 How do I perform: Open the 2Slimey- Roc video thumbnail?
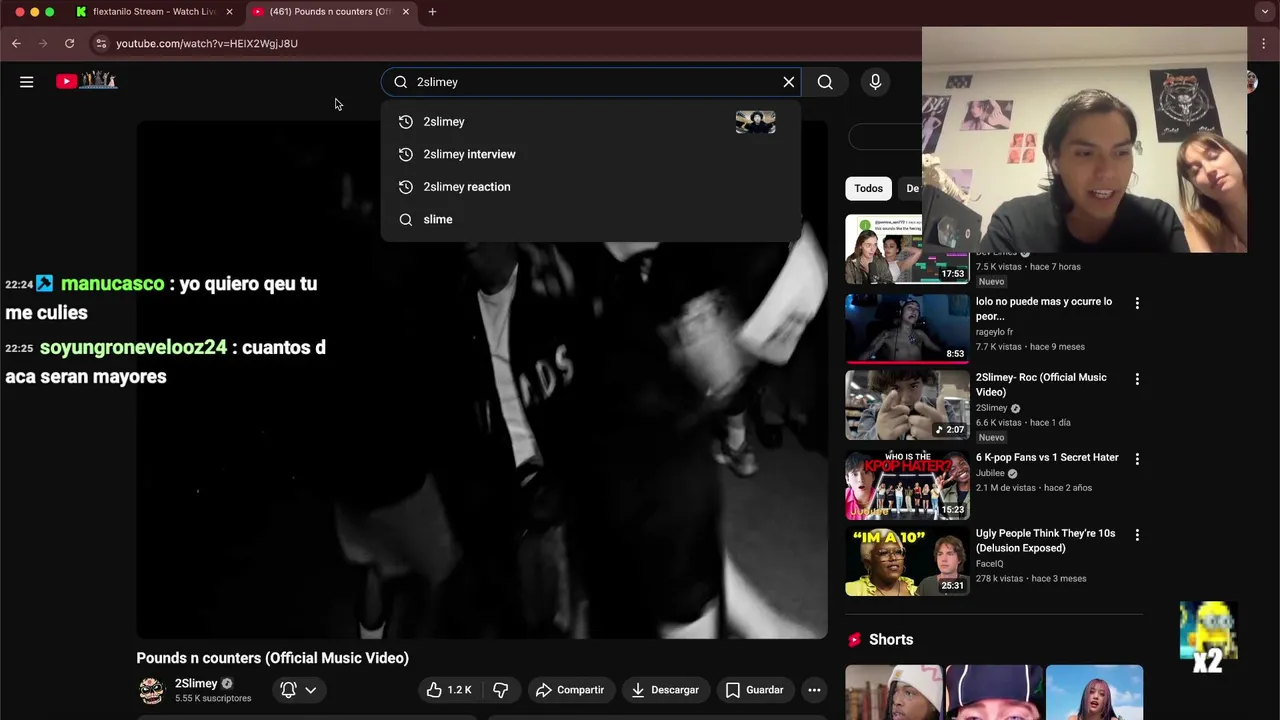click(908, 405)
